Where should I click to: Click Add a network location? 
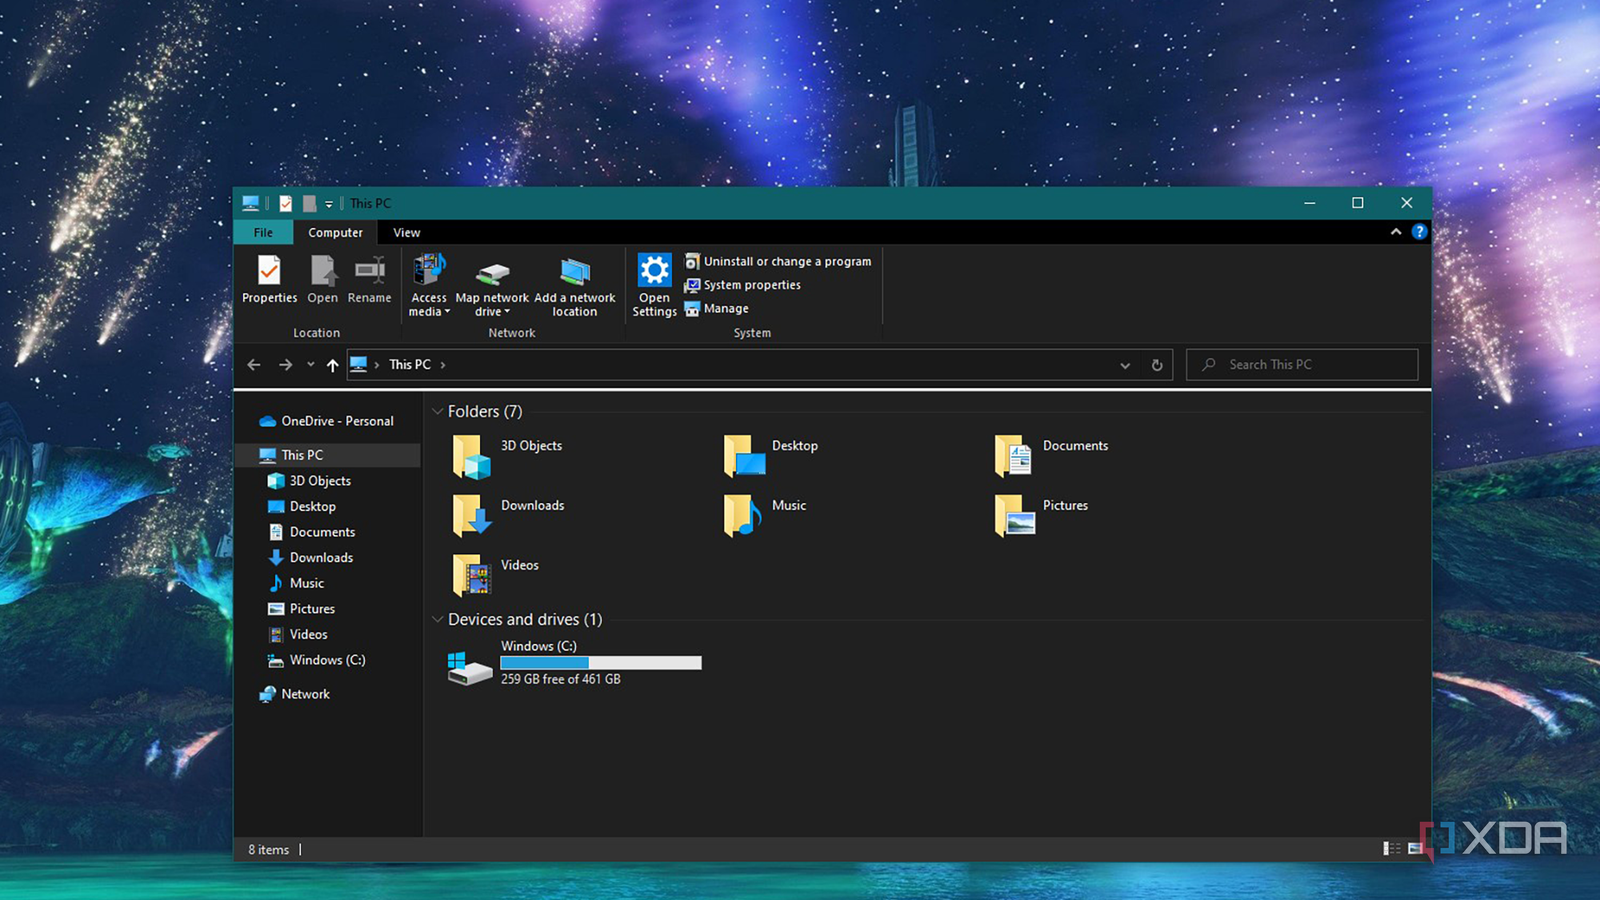(x=575, y=283)
